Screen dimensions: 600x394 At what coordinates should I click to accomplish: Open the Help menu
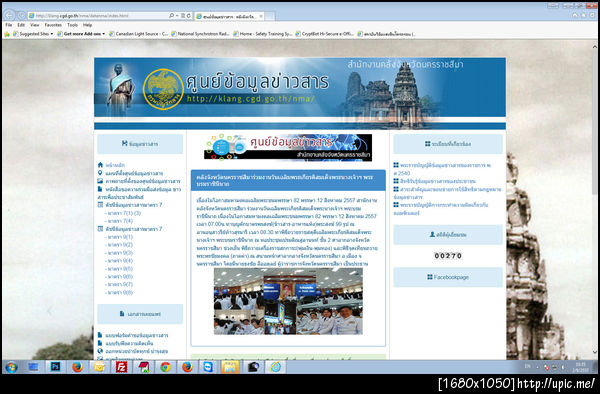point(88,25)
